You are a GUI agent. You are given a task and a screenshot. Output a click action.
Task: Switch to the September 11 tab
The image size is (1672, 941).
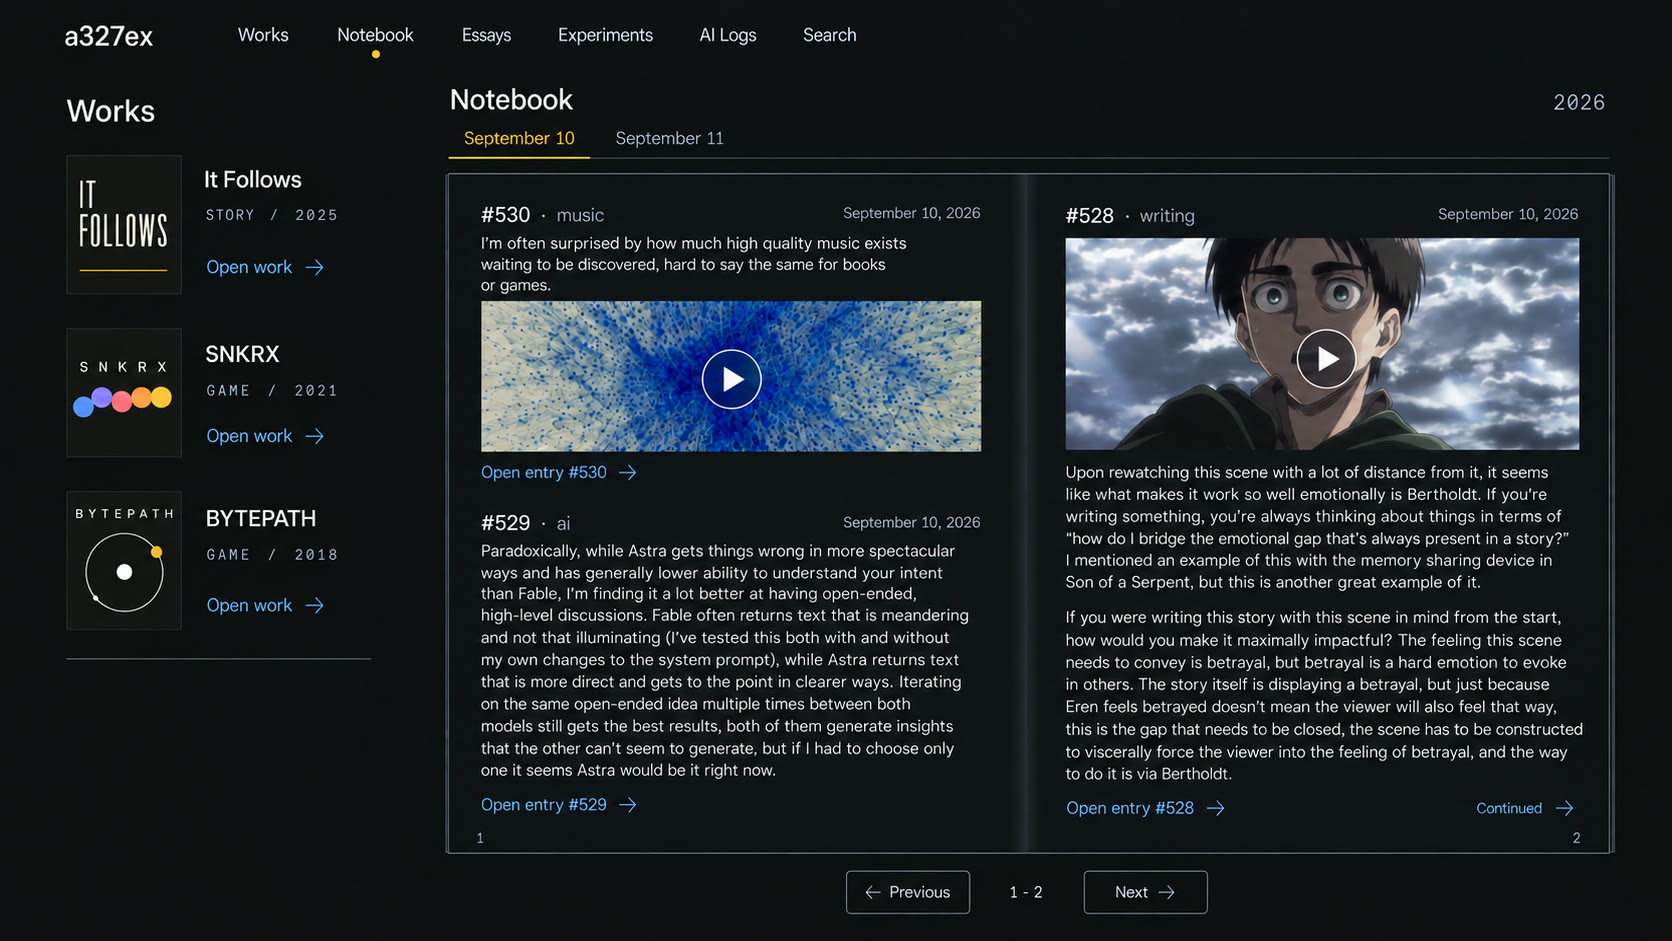point(669,138)
